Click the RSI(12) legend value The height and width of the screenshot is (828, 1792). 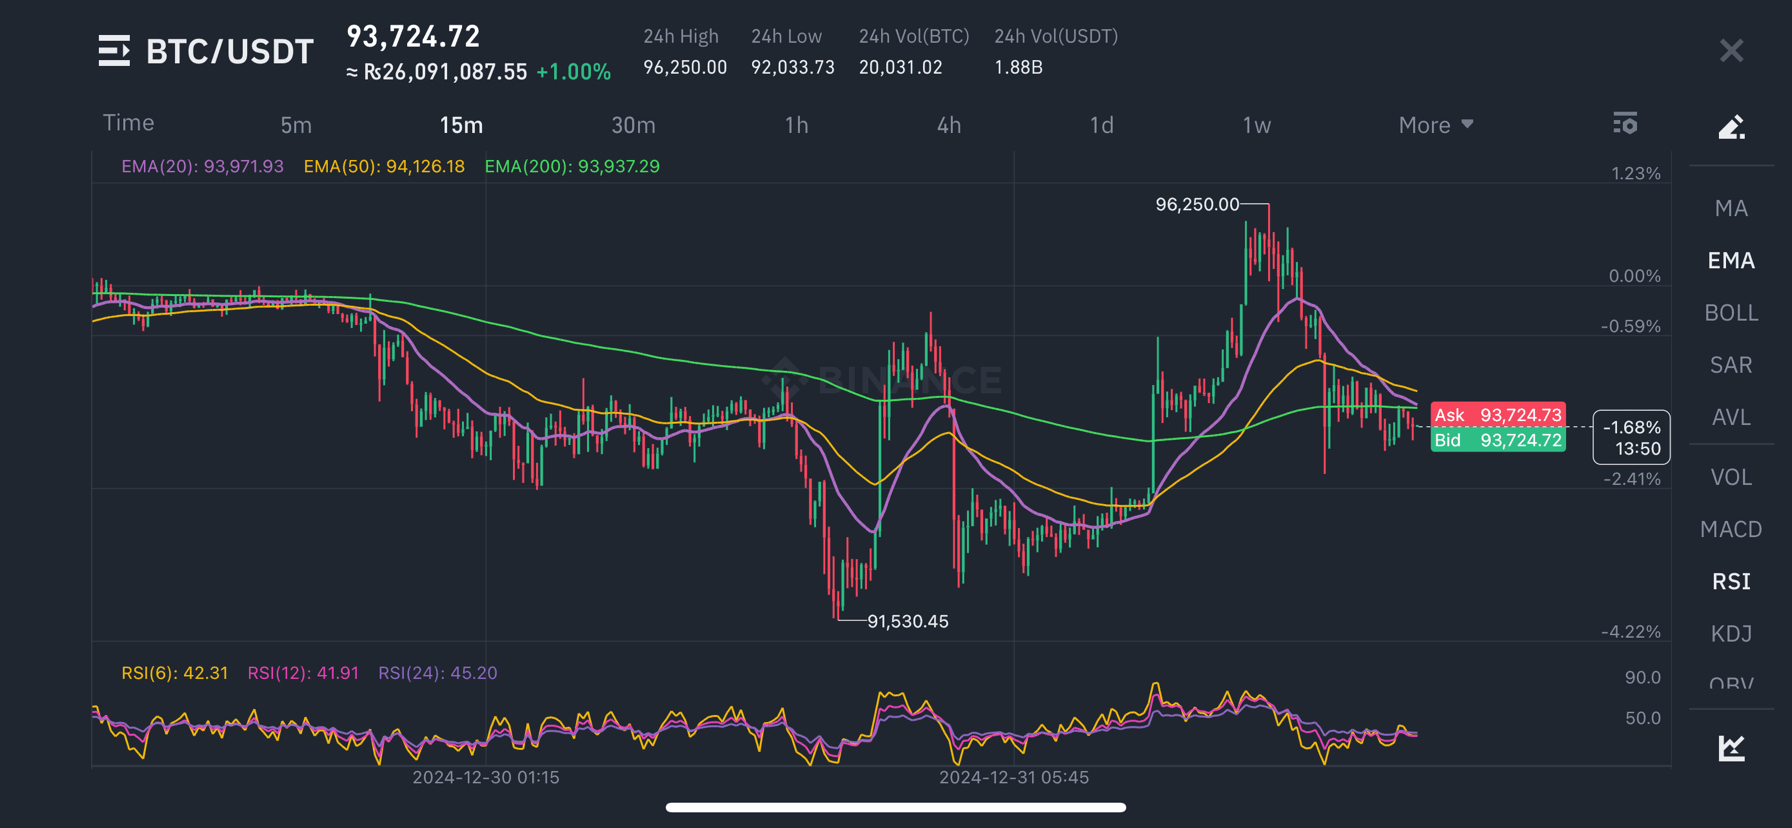pyautogui.click(x=303, y=673)
